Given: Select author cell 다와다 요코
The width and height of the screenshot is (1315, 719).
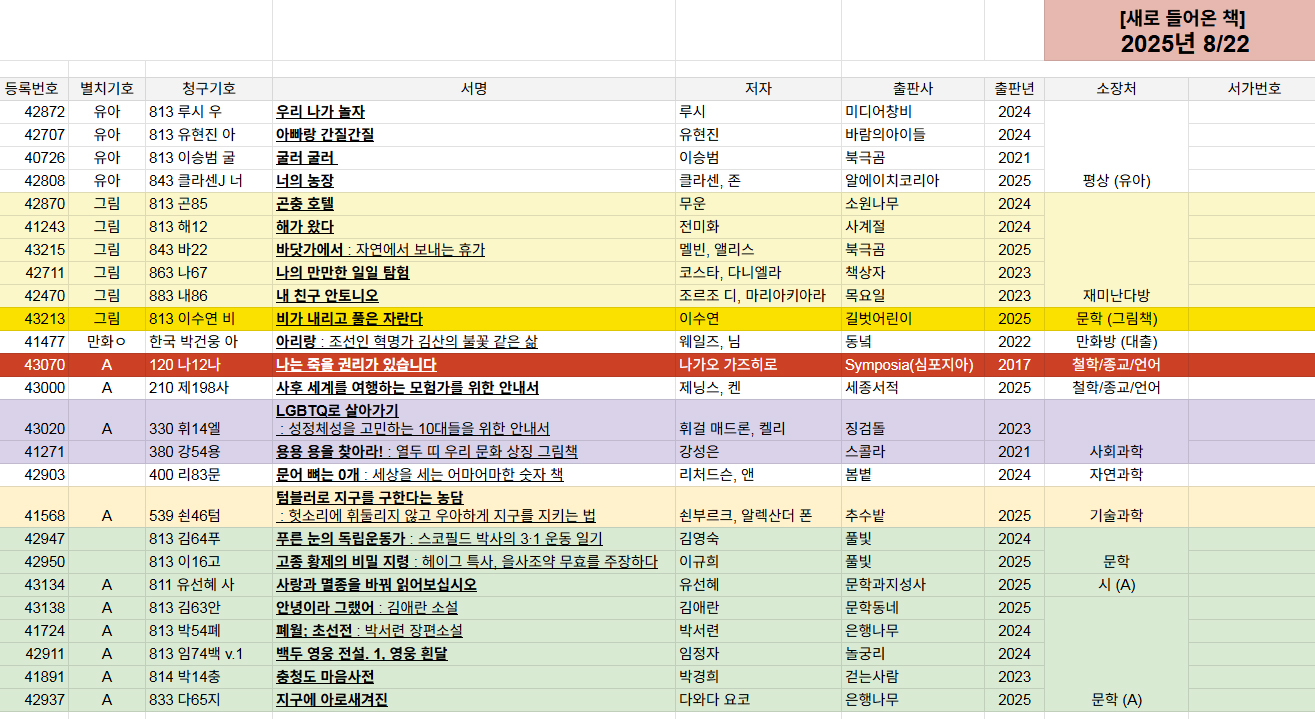Looking at the screenshot, I should pyautogui.click(x=758, y=700).
